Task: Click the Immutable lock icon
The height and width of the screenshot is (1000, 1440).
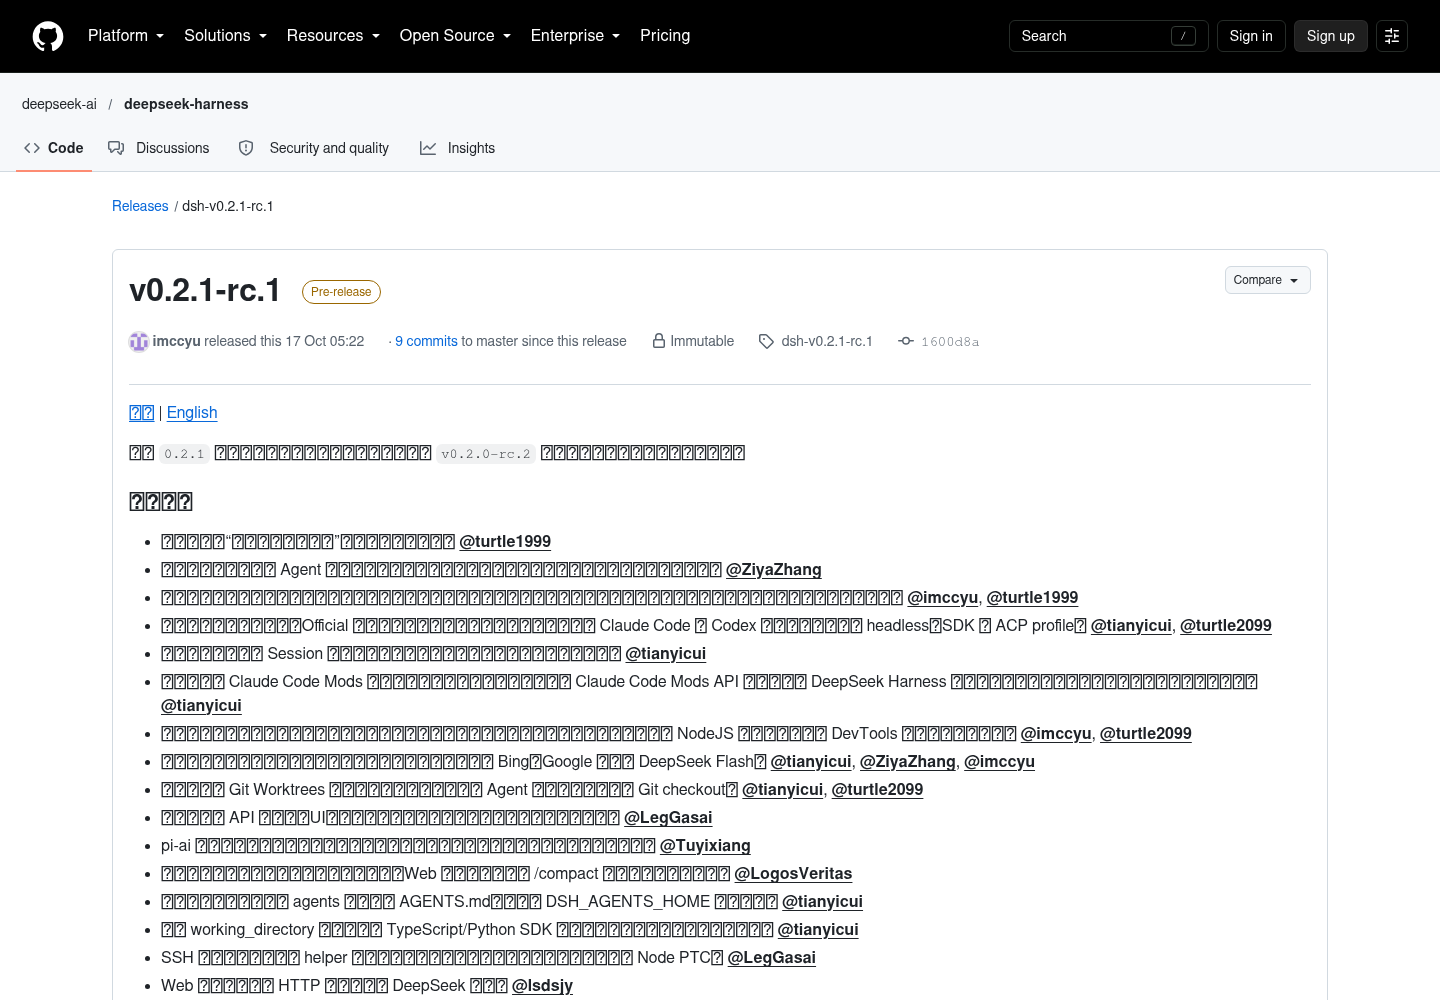Action: point(659,341)
